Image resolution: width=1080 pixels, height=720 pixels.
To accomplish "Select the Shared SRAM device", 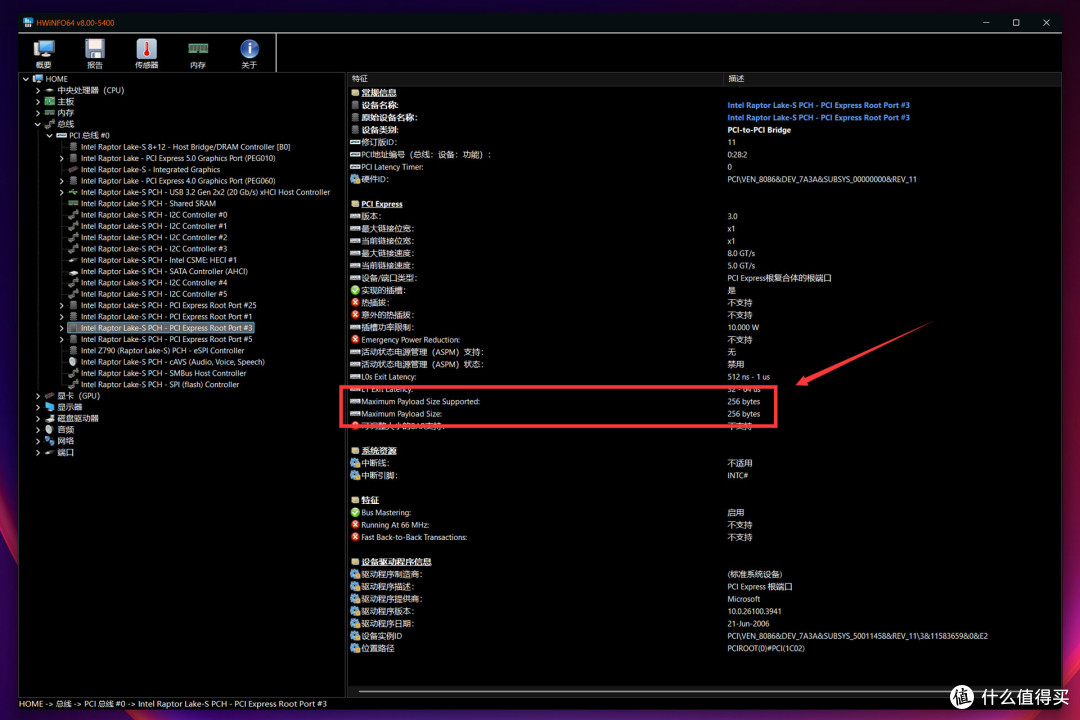I will [148, 203].
